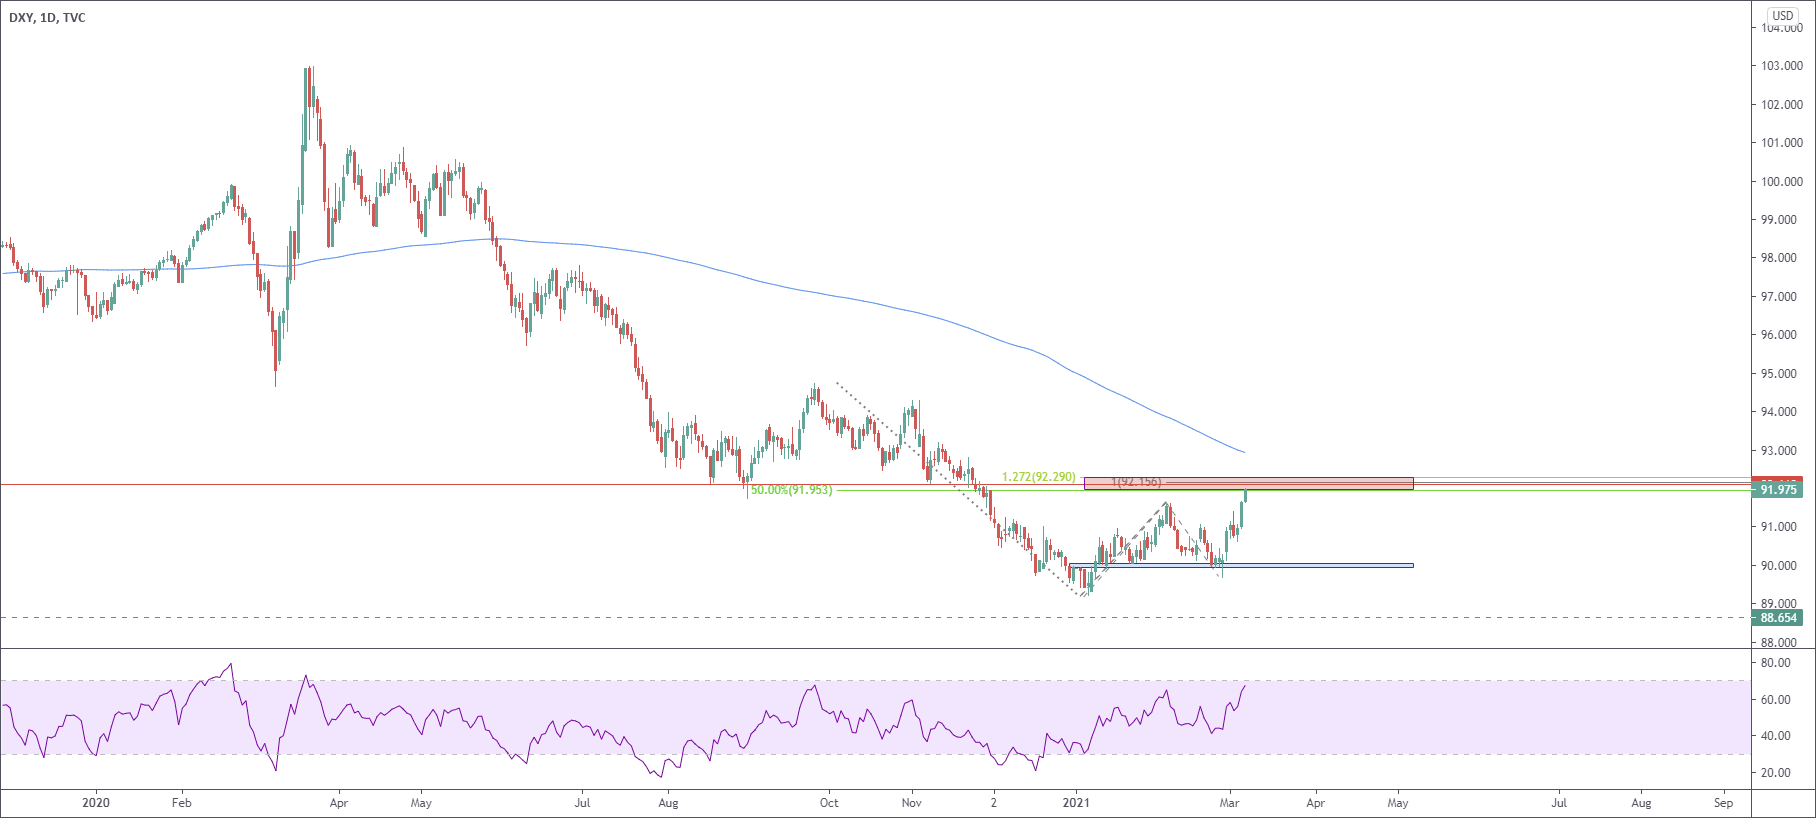The height and width of the screenshot is (820, 1817).
Task: Click the 2020 label on time axis
Action: tap(96, 802)
